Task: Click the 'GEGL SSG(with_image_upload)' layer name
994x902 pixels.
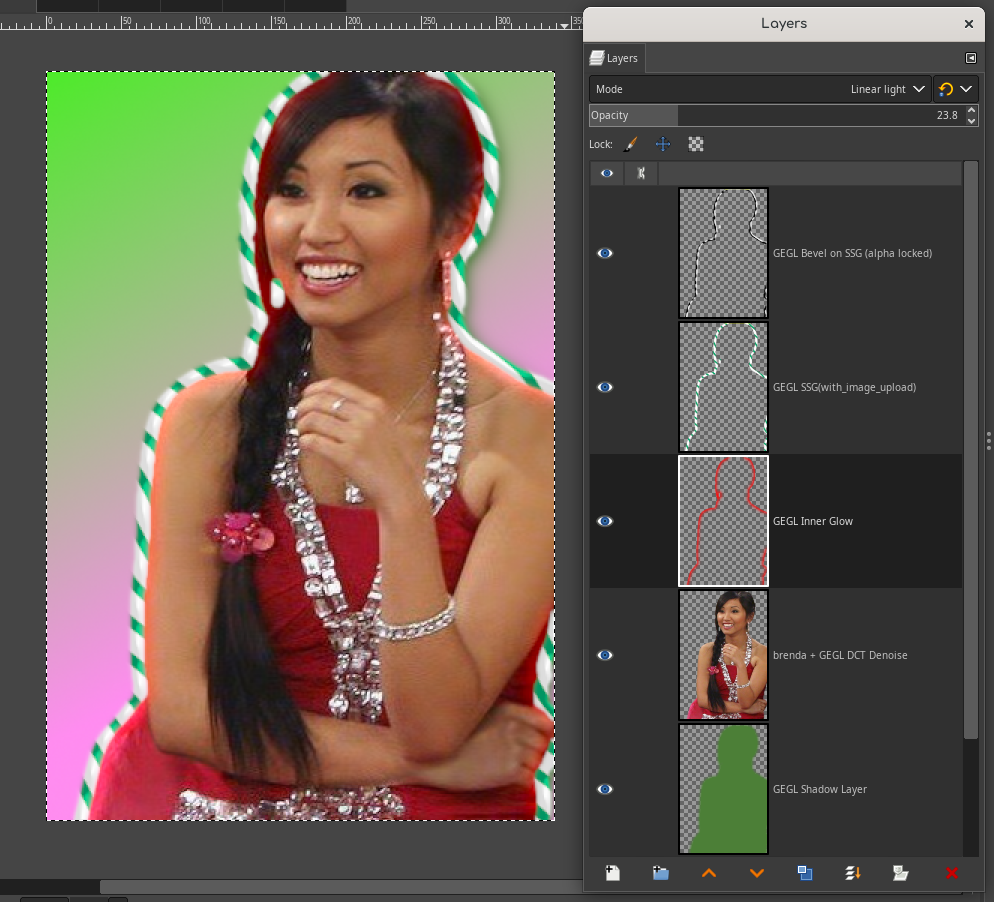Action: 844,387
